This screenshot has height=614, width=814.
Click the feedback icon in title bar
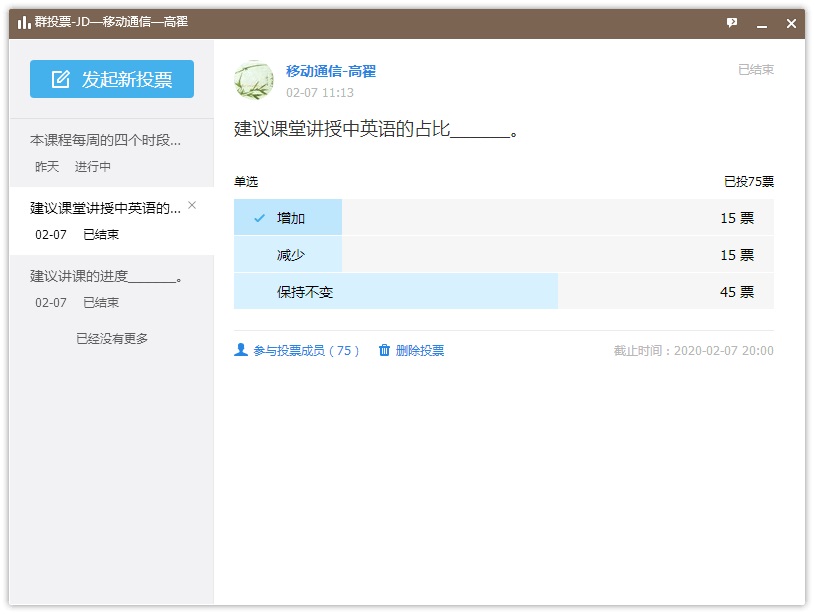pos(732,23)
